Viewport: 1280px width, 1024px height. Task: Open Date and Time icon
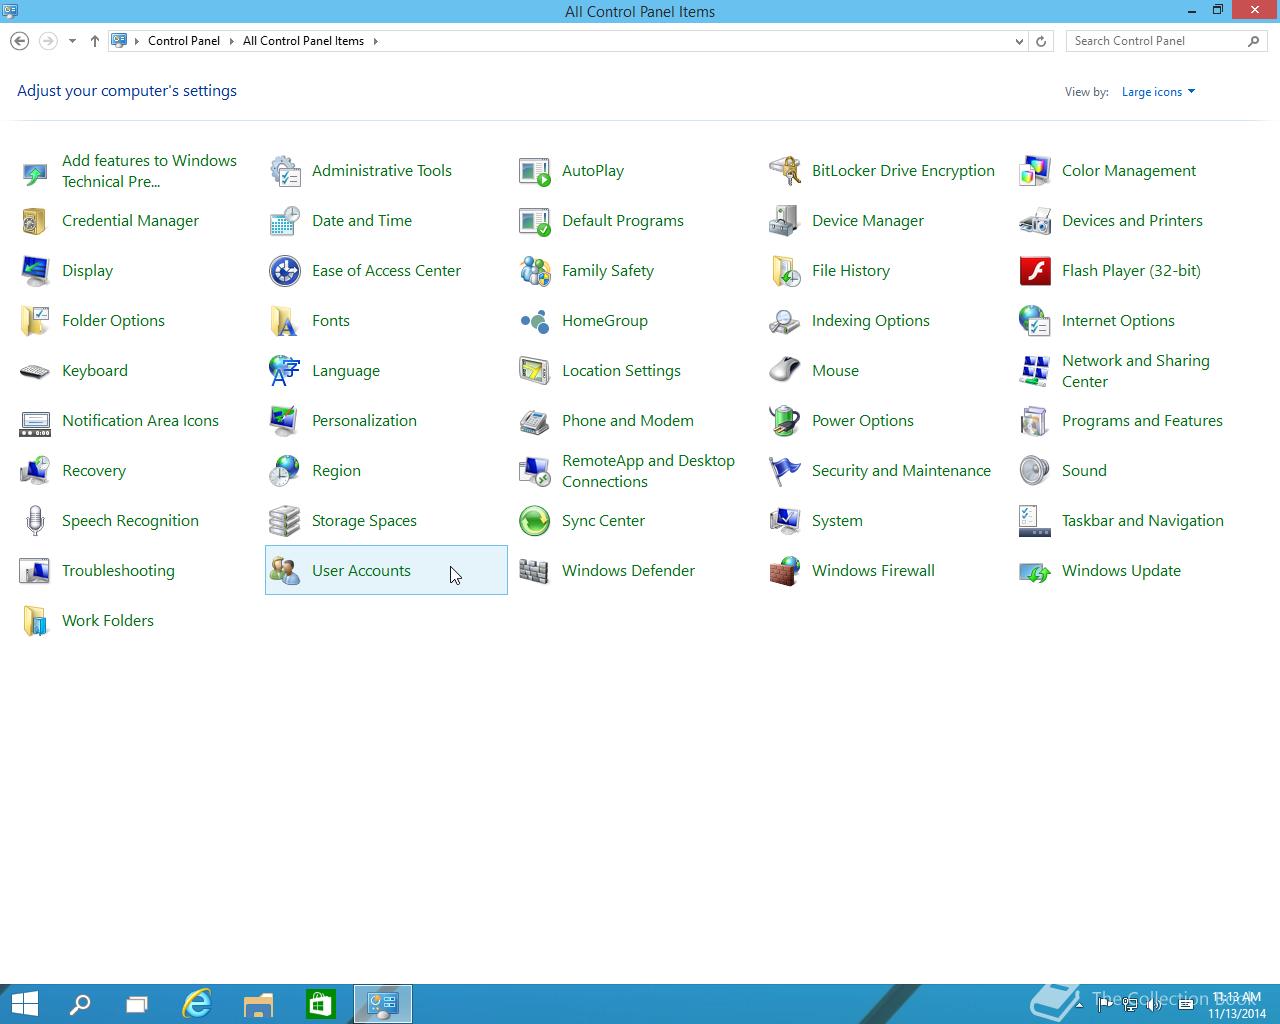[x=285, y=221]
